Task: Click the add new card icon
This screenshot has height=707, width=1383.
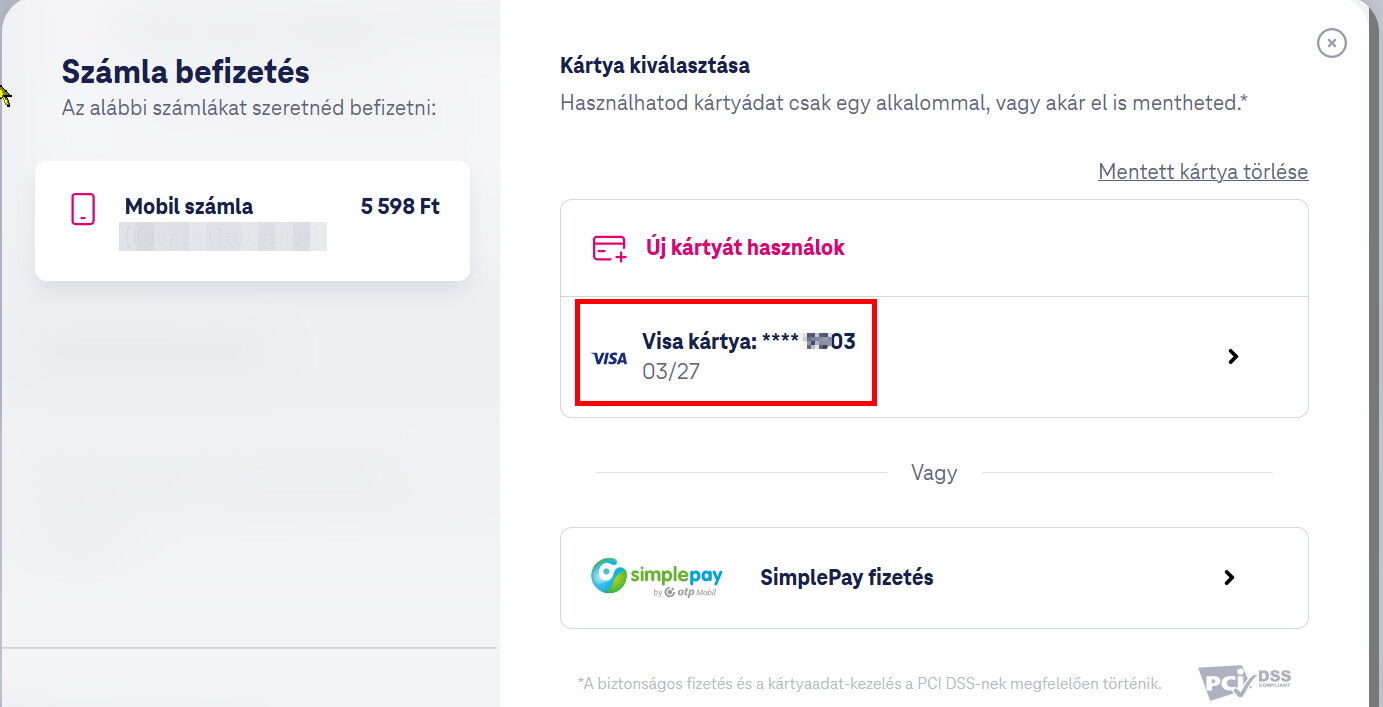Action: (x=609, y=248)
